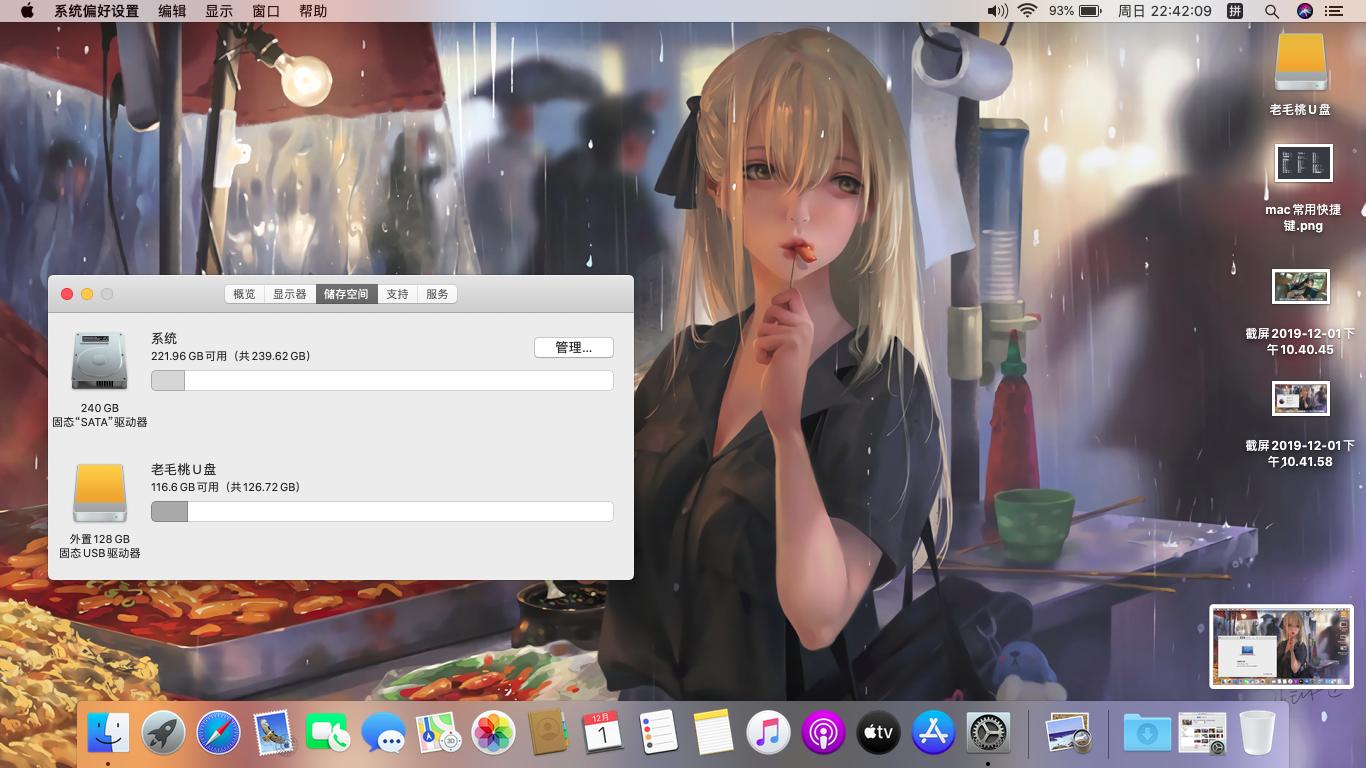
Task: Open Calendar icon in the Dock
Action: pyautogui.click(x=603, y=733)
